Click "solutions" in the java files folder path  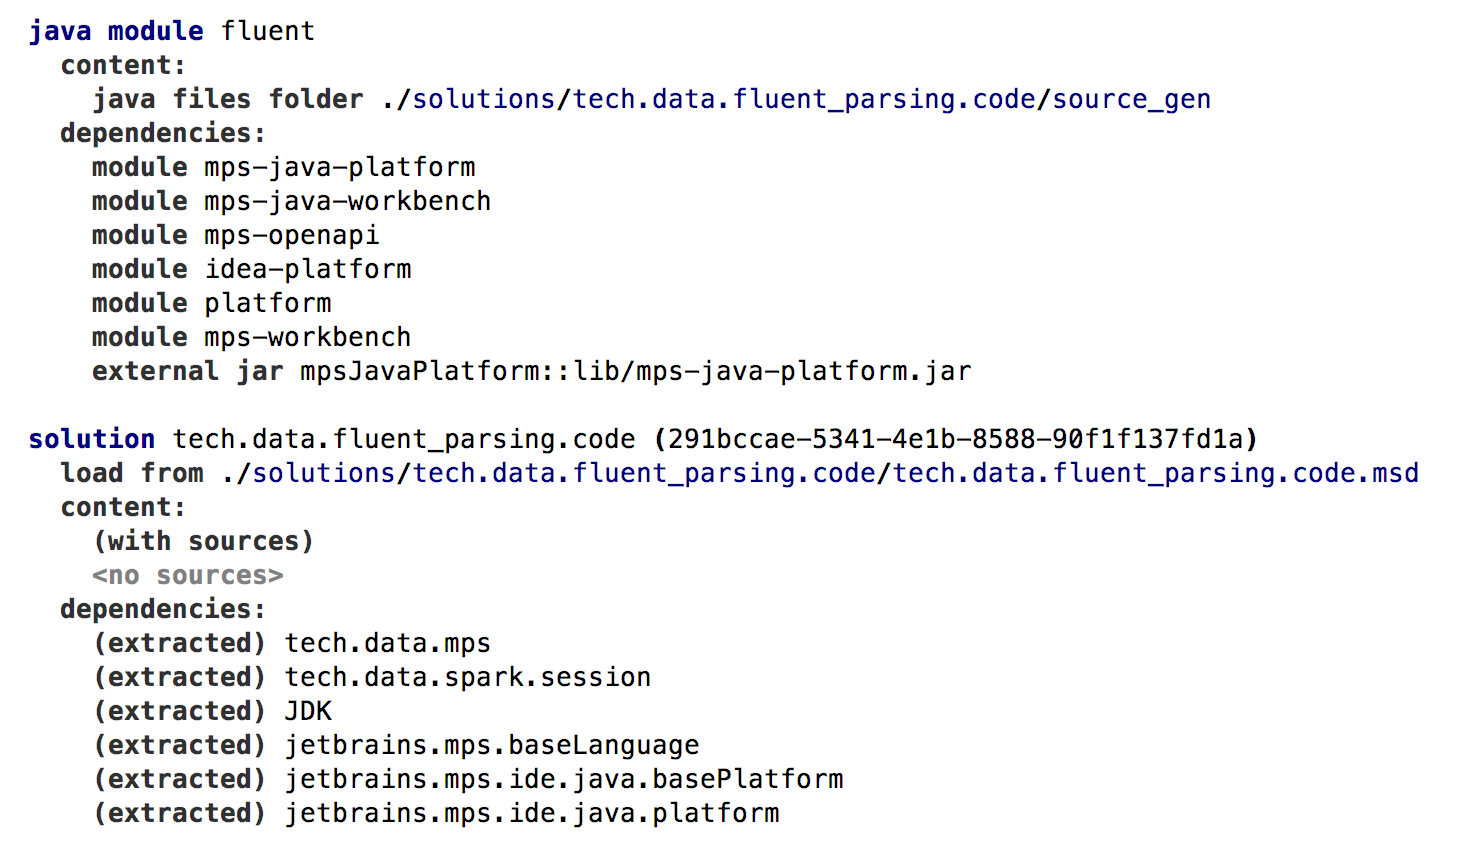pos(483,99)
